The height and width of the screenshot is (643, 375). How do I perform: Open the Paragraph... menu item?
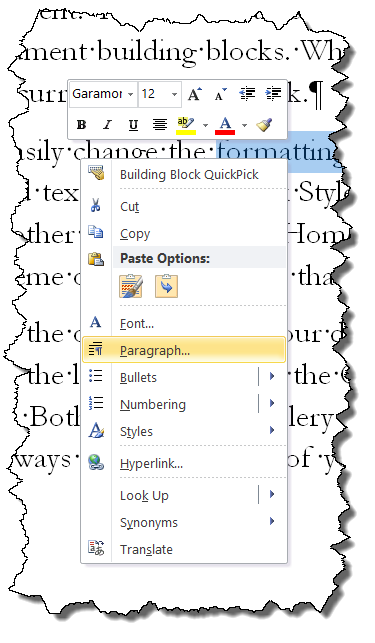tap(184, 350)
